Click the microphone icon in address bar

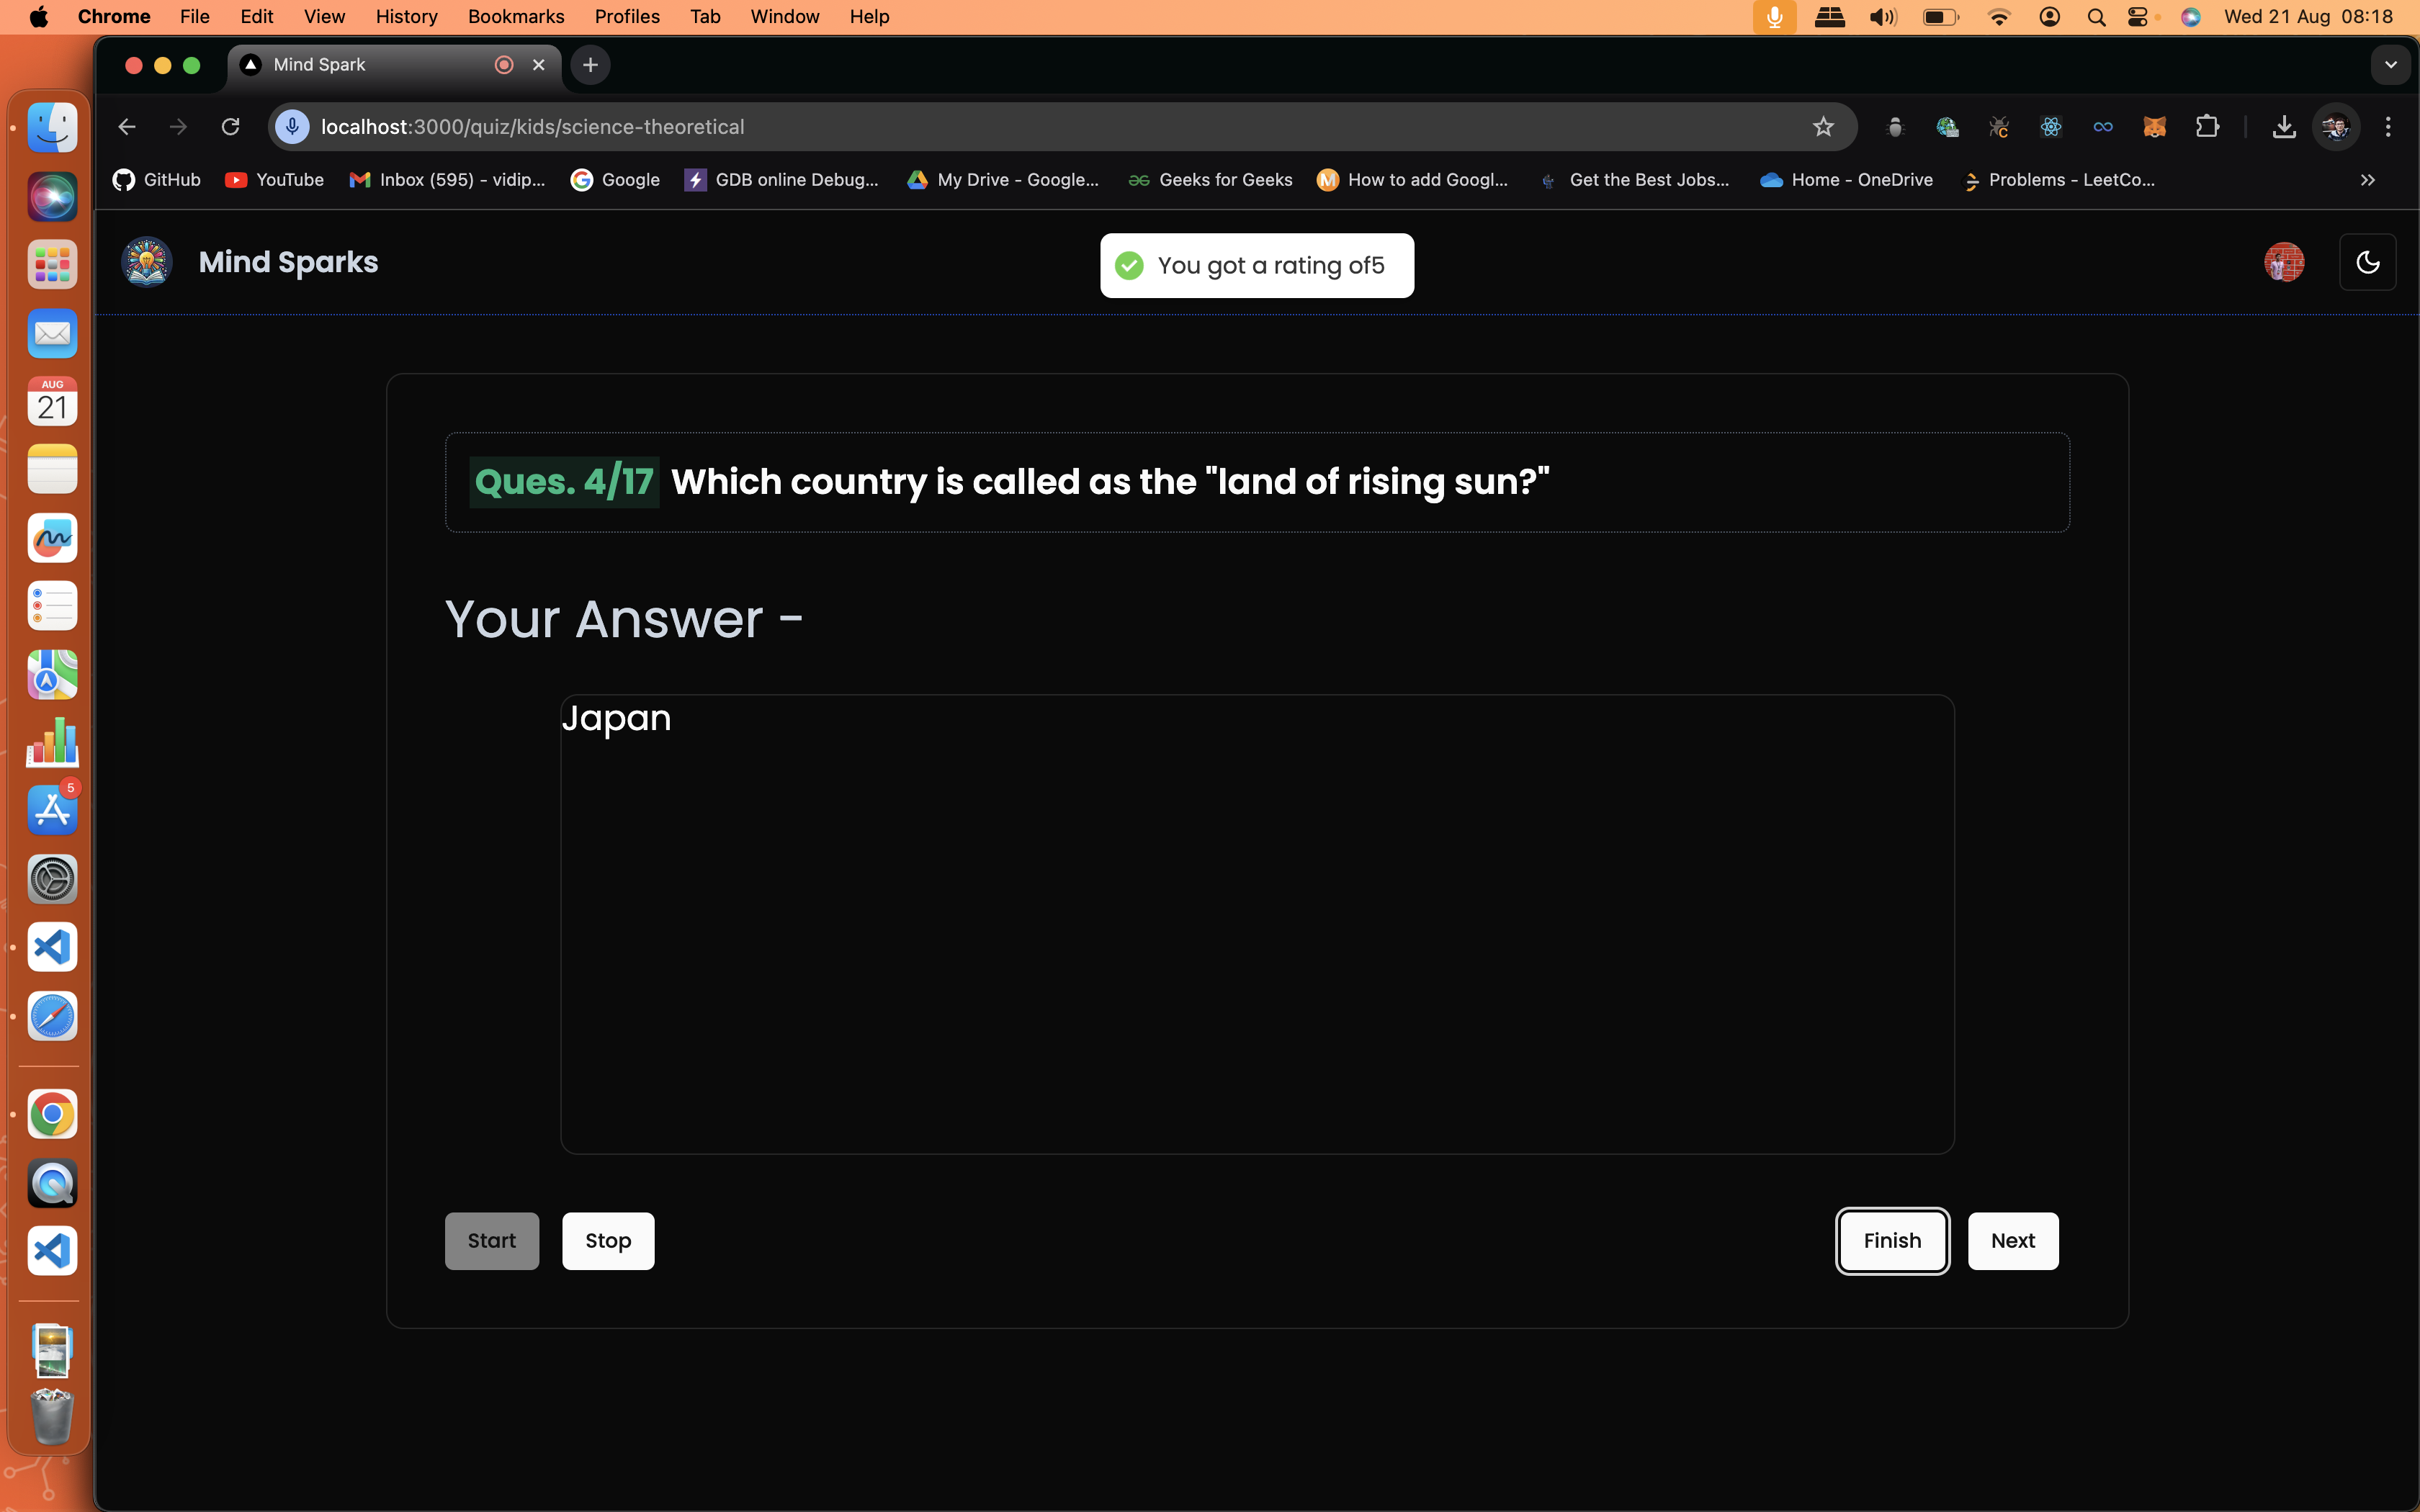click(292, 127)
